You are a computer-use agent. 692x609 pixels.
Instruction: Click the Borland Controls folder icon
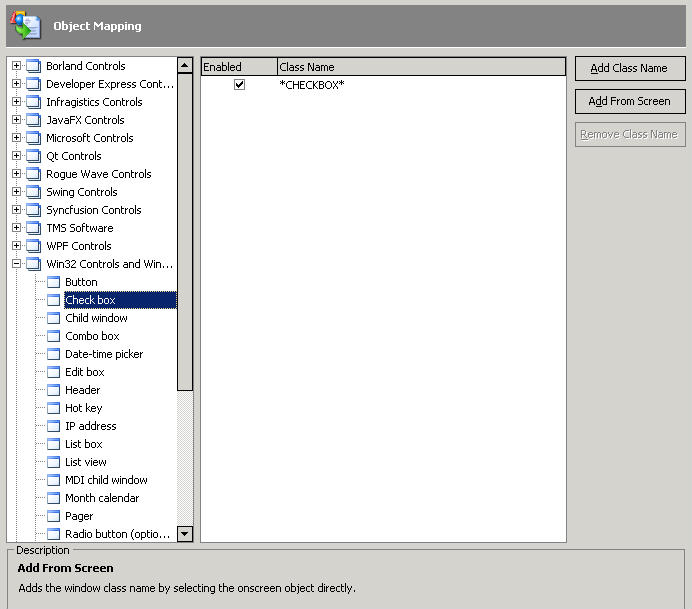coord(34,66)
